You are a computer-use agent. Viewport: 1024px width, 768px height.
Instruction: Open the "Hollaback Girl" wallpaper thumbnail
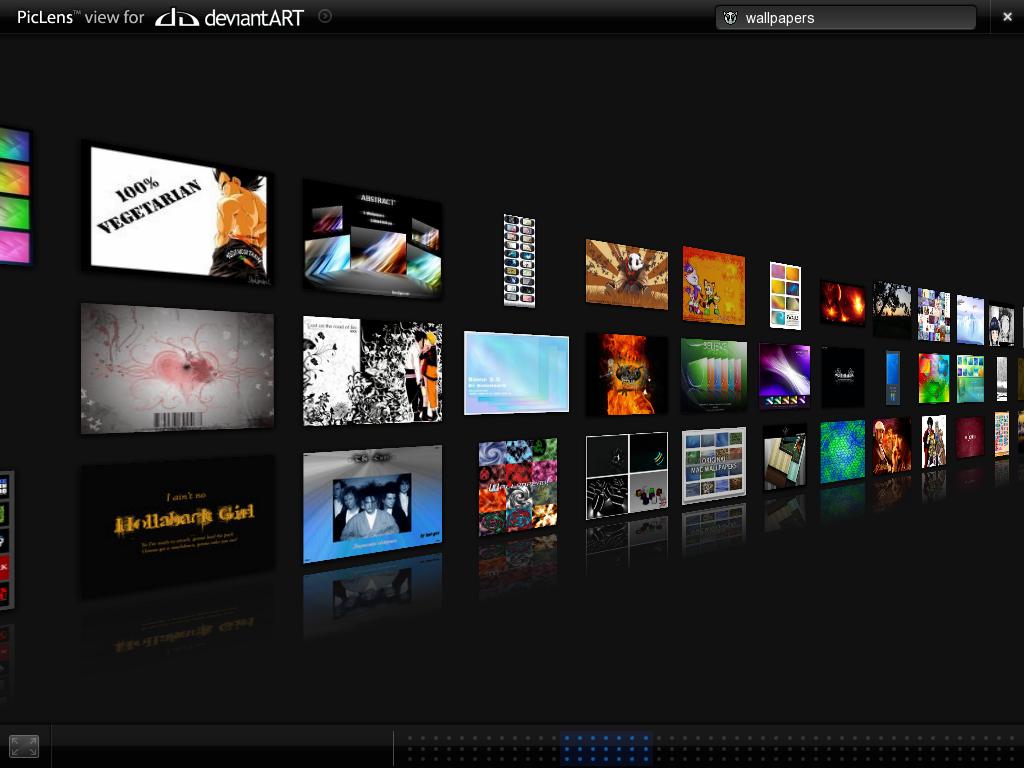177,524
